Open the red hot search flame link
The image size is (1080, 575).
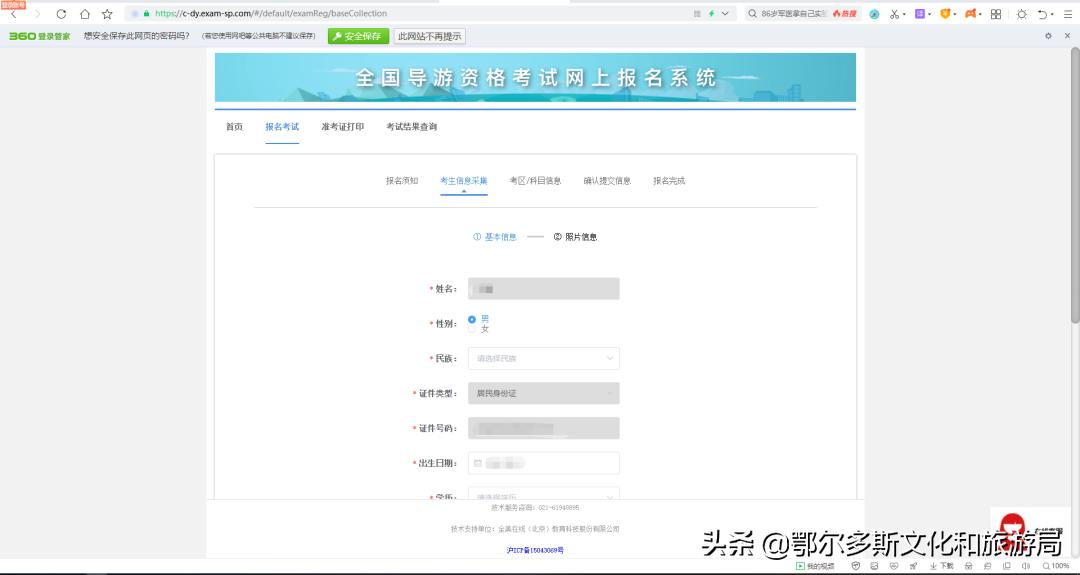click(844, 13)
